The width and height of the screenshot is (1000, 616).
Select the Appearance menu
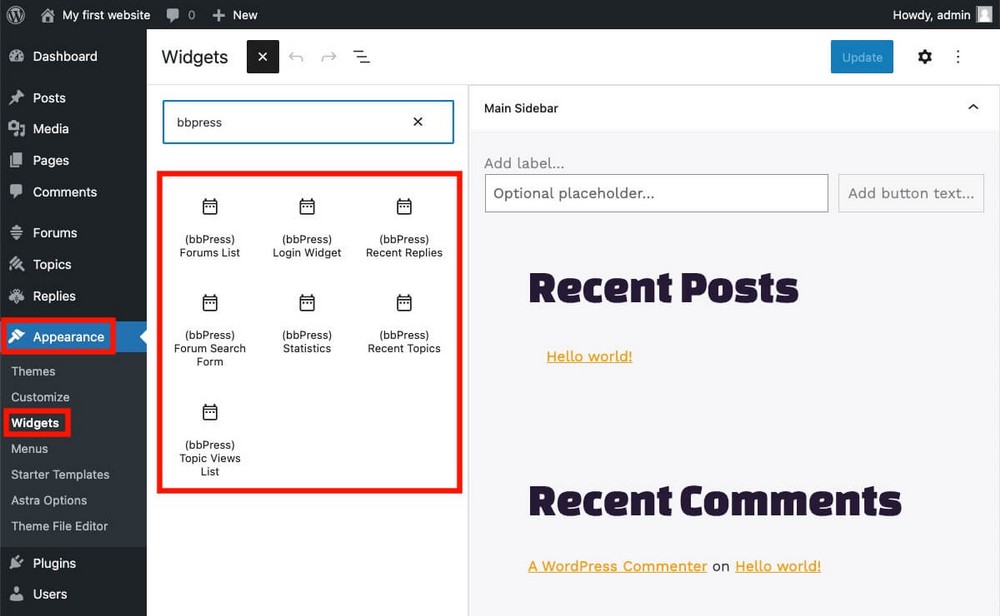[68, 337]
